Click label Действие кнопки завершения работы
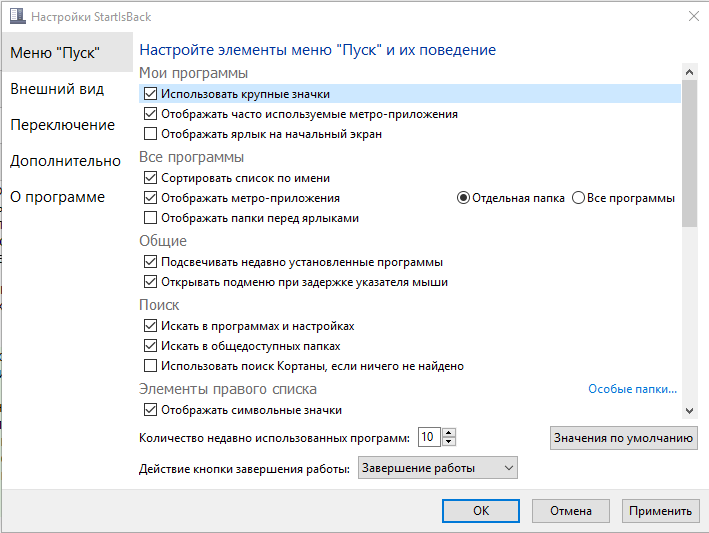Screen dimensions: 709x533 (244, 469)
